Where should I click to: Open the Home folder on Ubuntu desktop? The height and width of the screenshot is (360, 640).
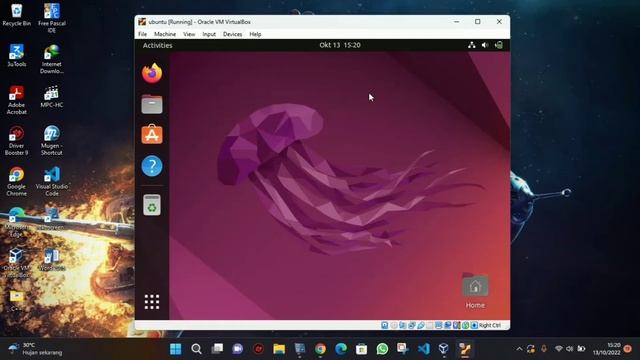pyautogui.click(x=475, y=290)
